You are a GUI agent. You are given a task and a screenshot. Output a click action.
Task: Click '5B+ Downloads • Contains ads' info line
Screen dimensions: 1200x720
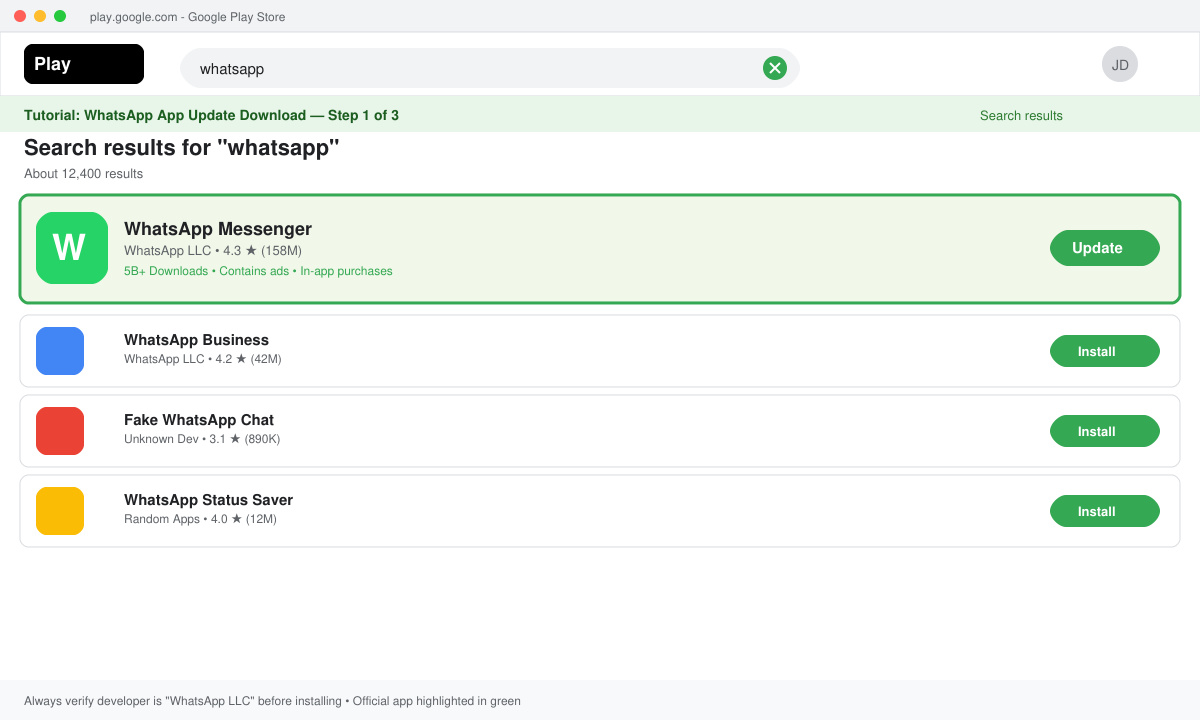[x=258, y=271]
